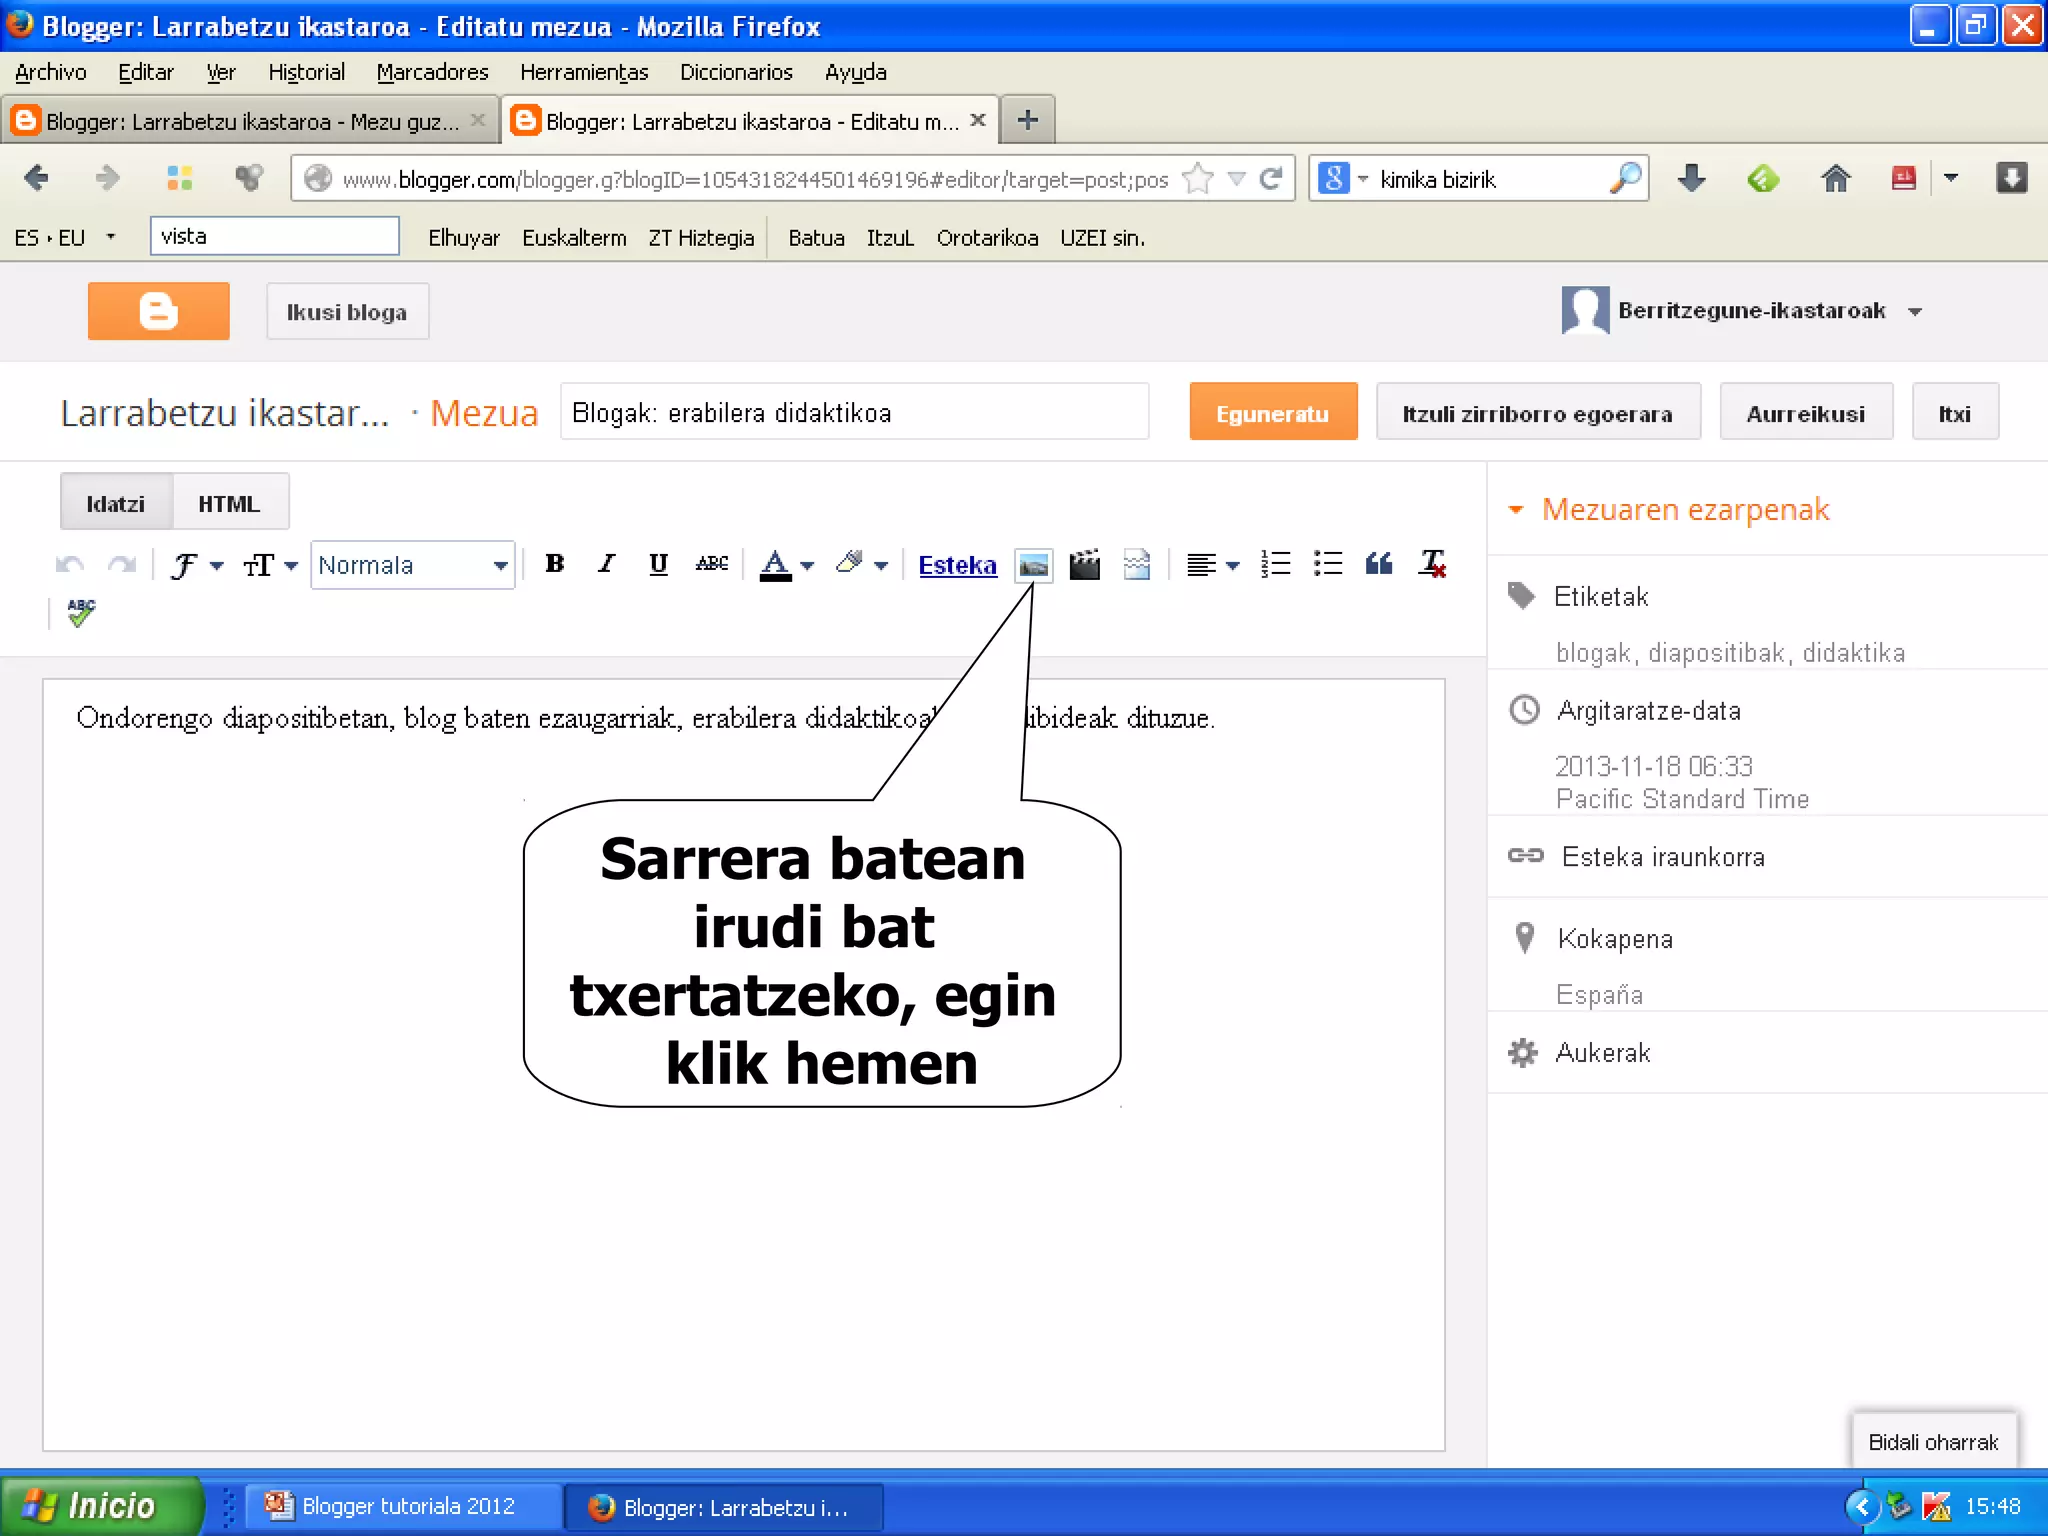Switch to the Mezu guz... browser tab

click(x=248, y=121)
